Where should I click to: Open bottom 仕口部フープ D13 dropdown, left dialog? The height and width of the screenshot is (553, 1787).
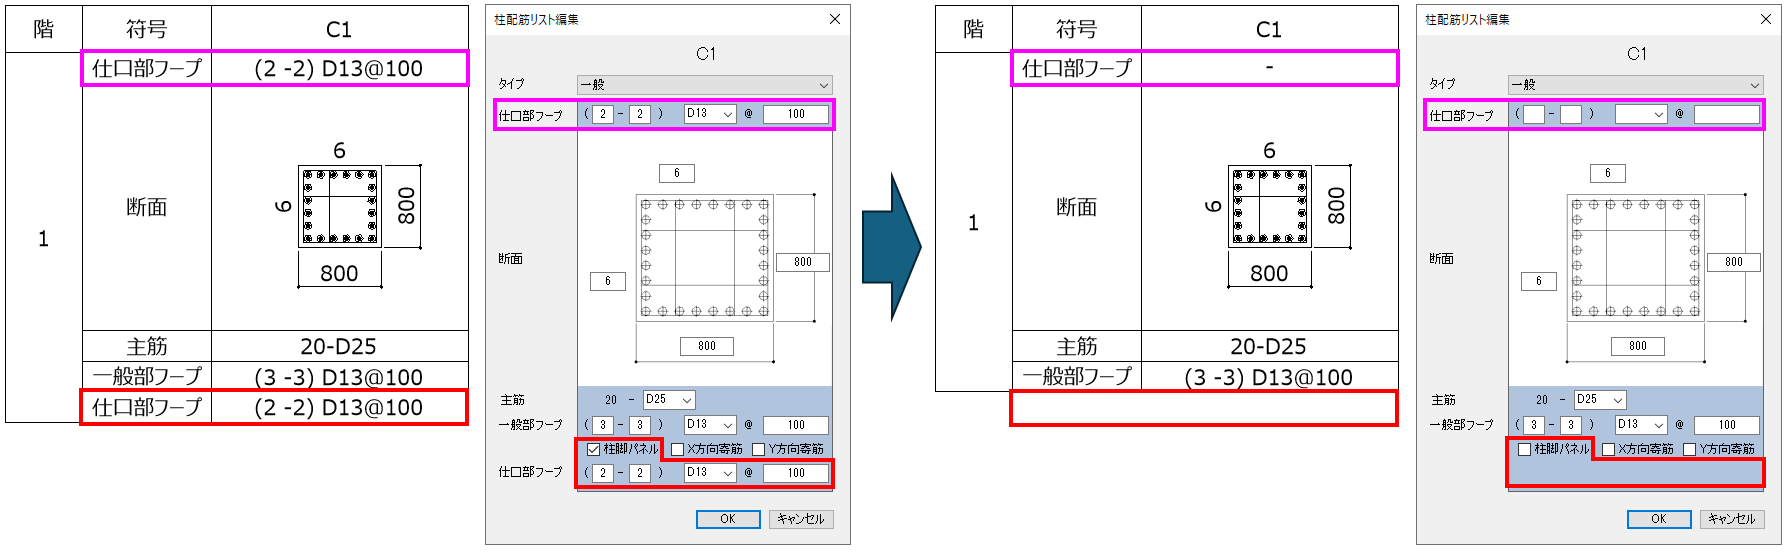pyautogui.click(x=710, y=472)
